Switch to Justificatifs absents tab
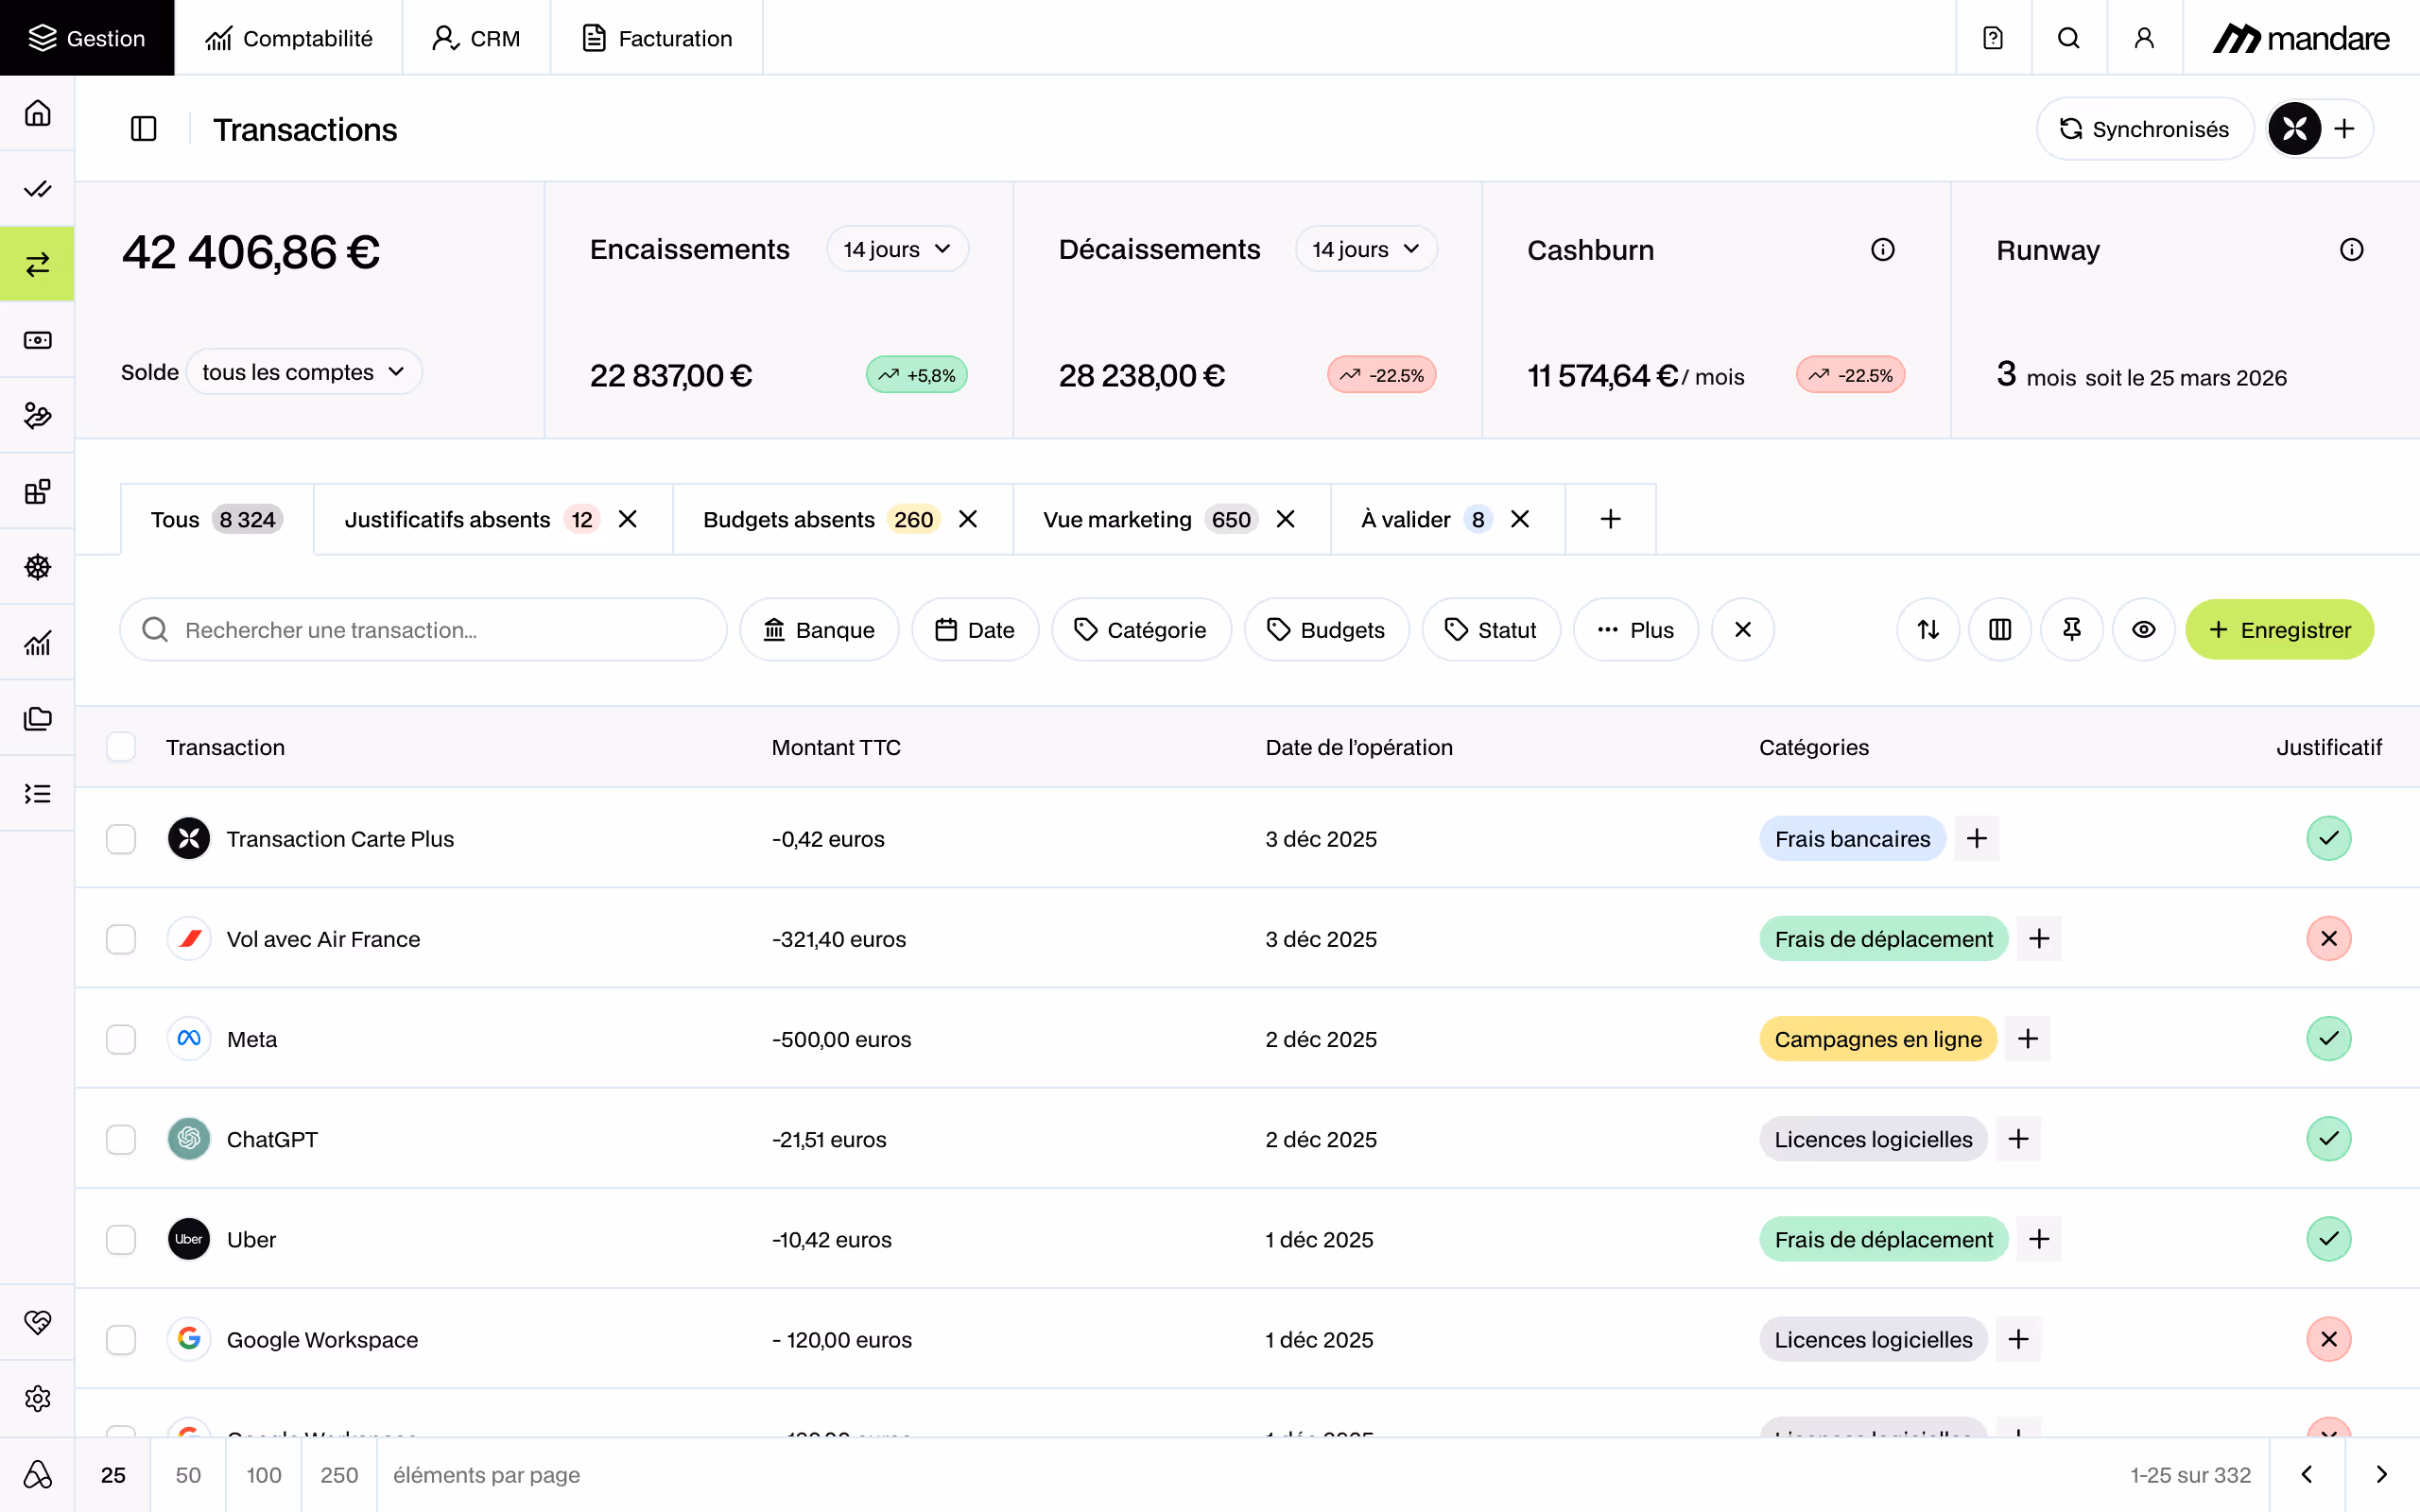This screenshot has width=2420, height=1512. point(448,519)
